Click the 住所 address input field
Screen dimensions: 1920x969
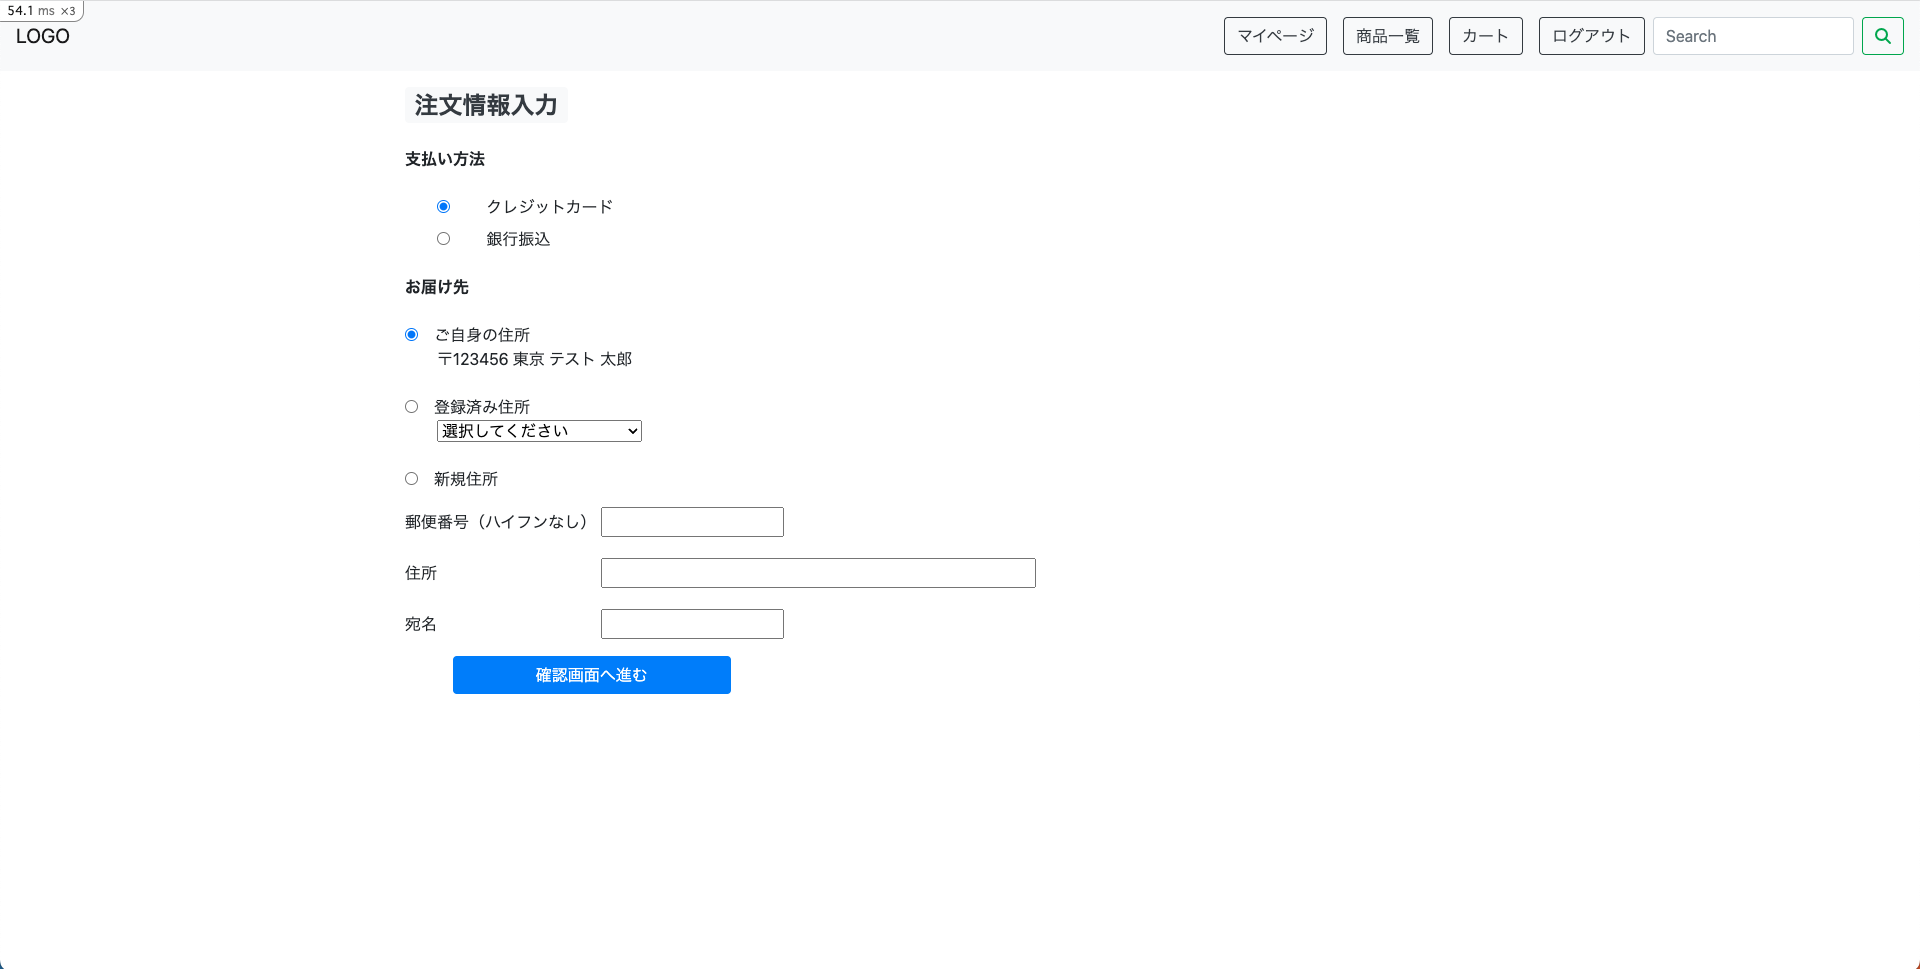click(818, 573)
